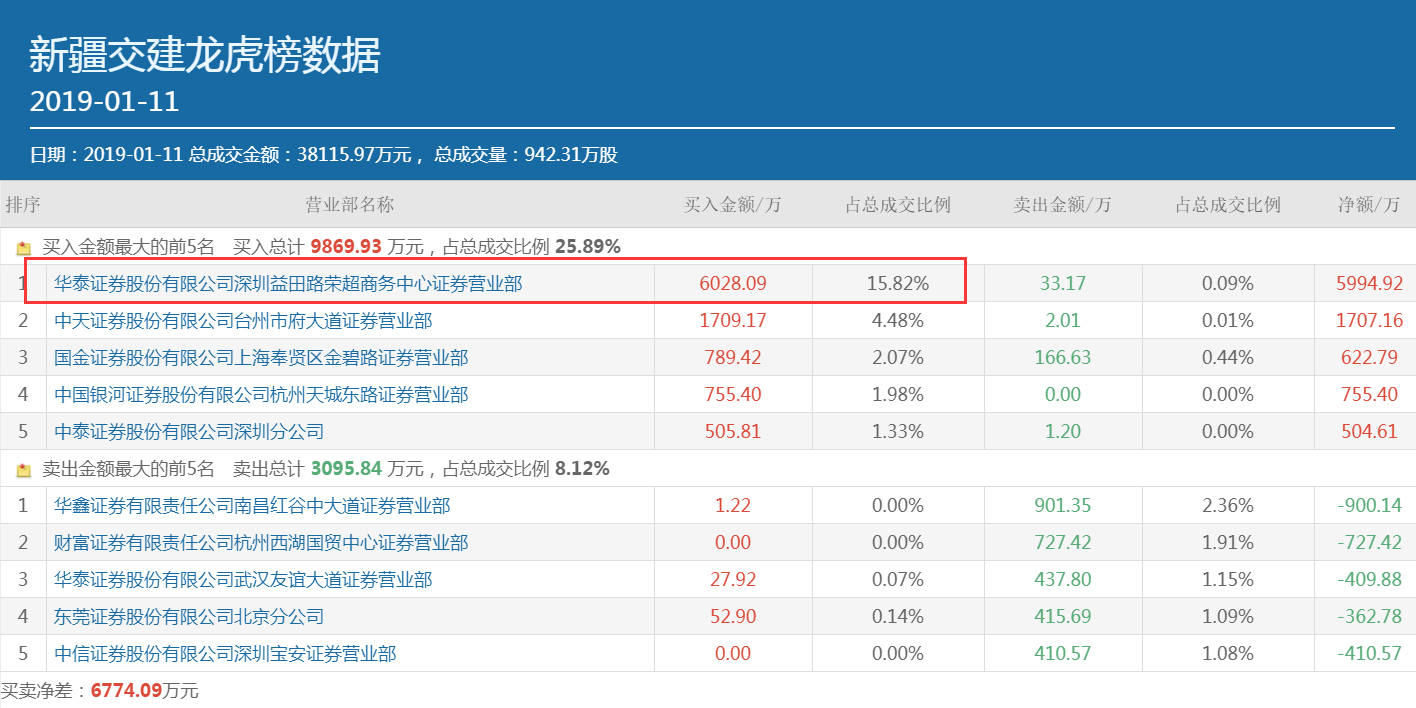Click the icon beside 买入金额最大的前5名
The width and height of the screenshot is (1416, 708).
tap(24, 247)
